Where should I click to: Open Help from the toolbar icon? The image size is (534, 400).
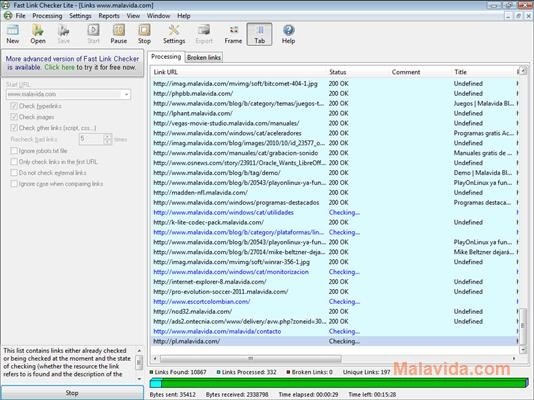point(288,34)
